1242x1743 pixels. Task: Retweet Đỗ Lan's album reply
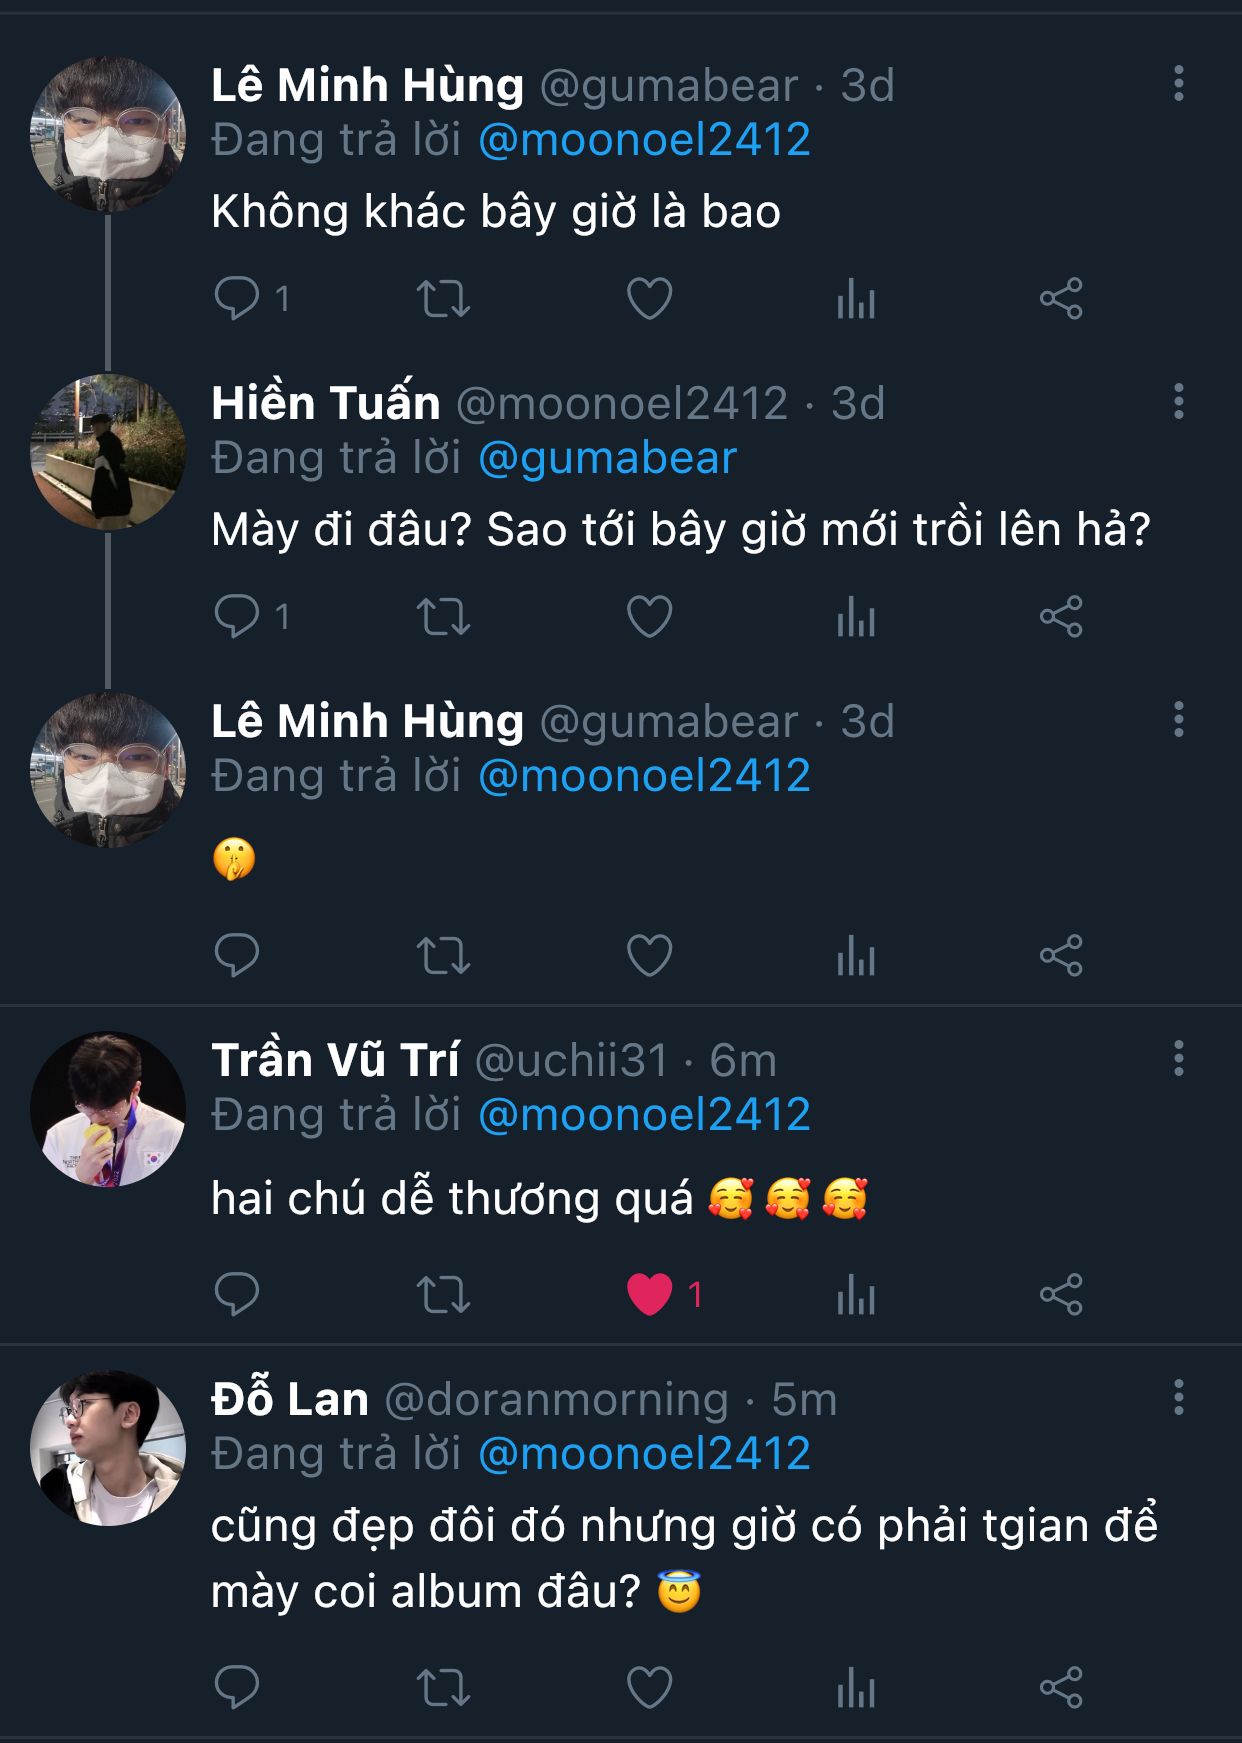click(443, 1688)
